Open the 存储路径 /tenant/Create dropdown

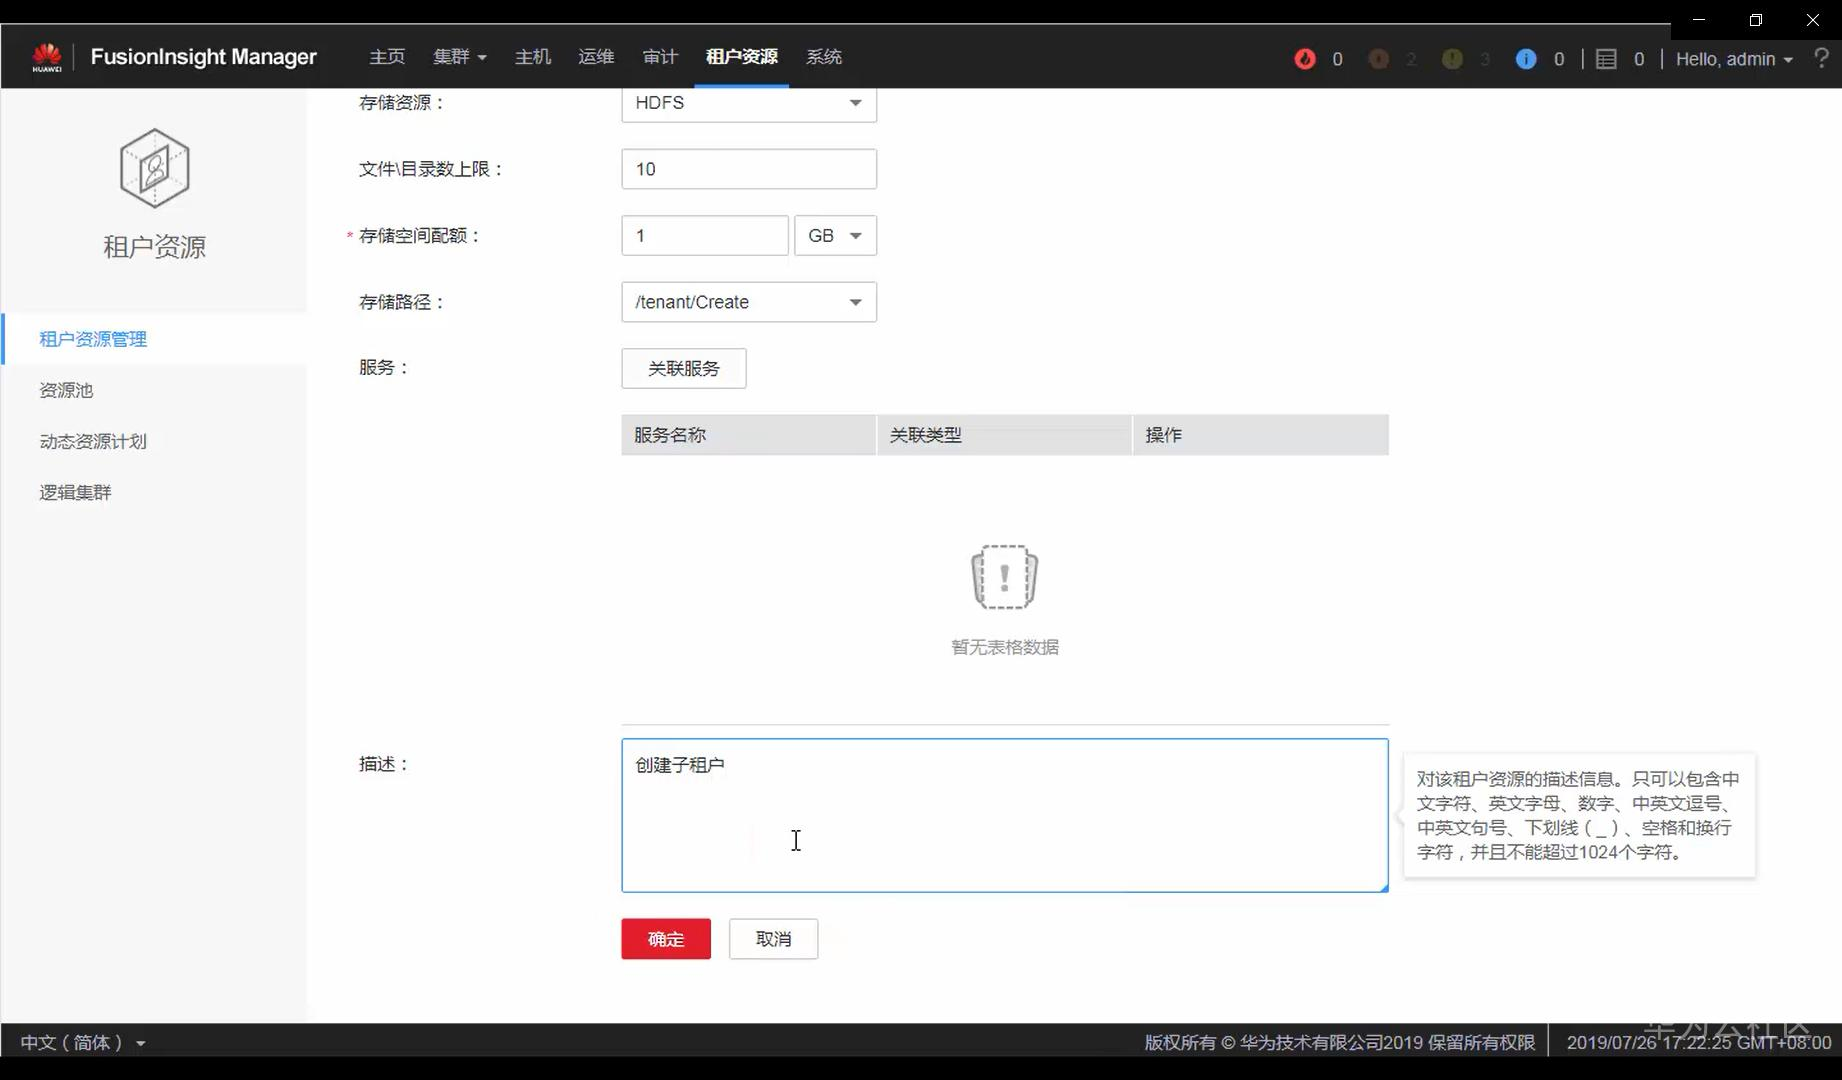tap(749, 302)
